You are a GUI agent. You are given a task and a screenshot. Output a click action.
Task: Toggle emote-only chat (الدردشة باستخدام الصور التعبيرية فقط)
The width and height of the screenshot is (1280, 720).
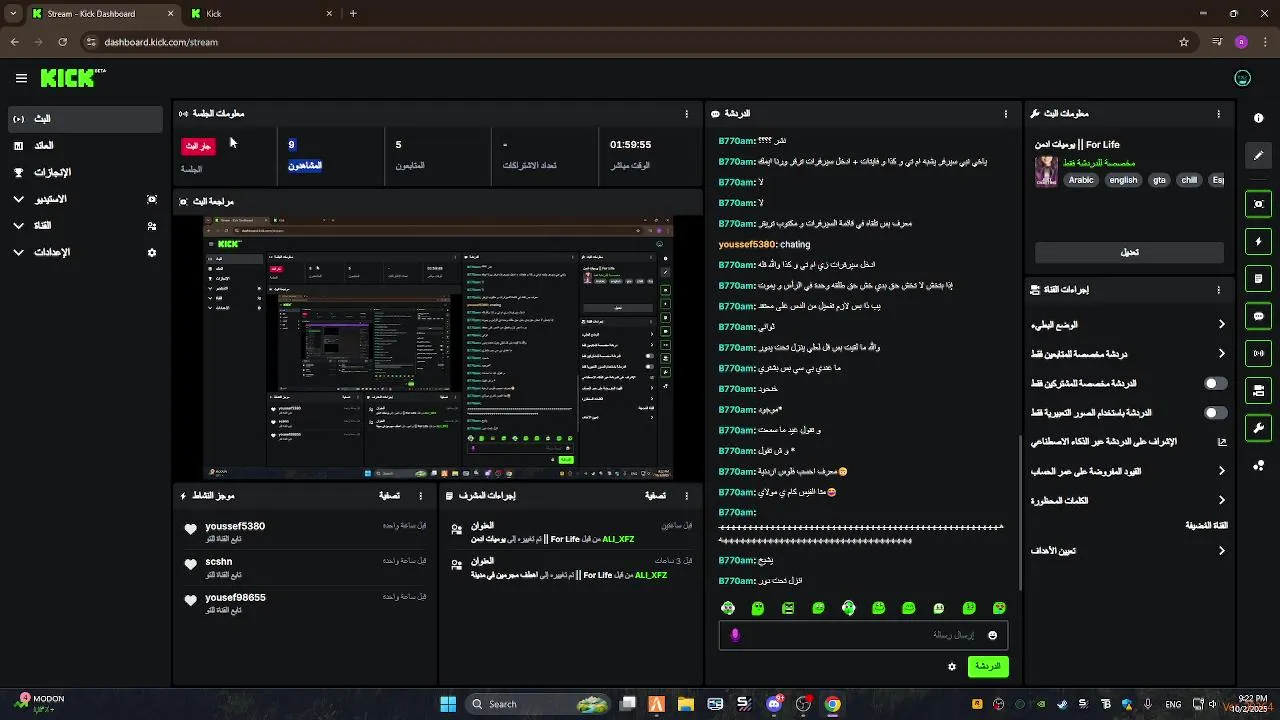point(1215,412)
